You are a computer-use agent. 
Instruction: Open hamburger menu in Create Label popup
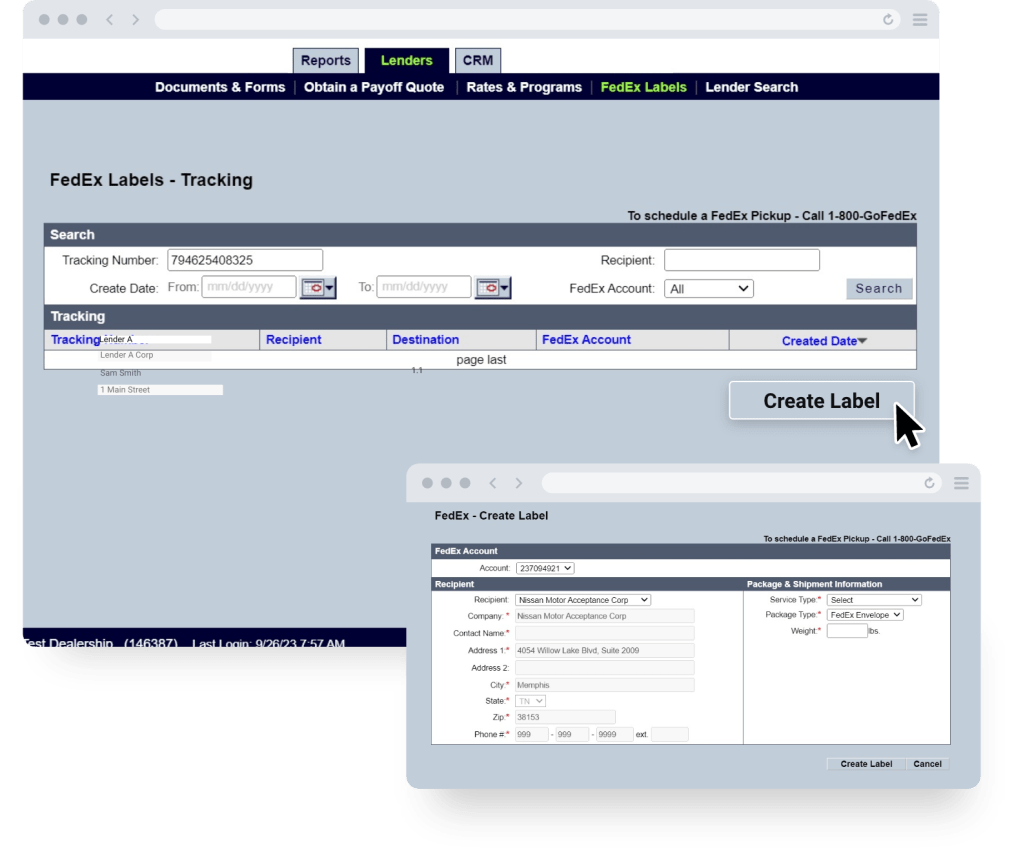pyautogui.click(x=961, y=483)
